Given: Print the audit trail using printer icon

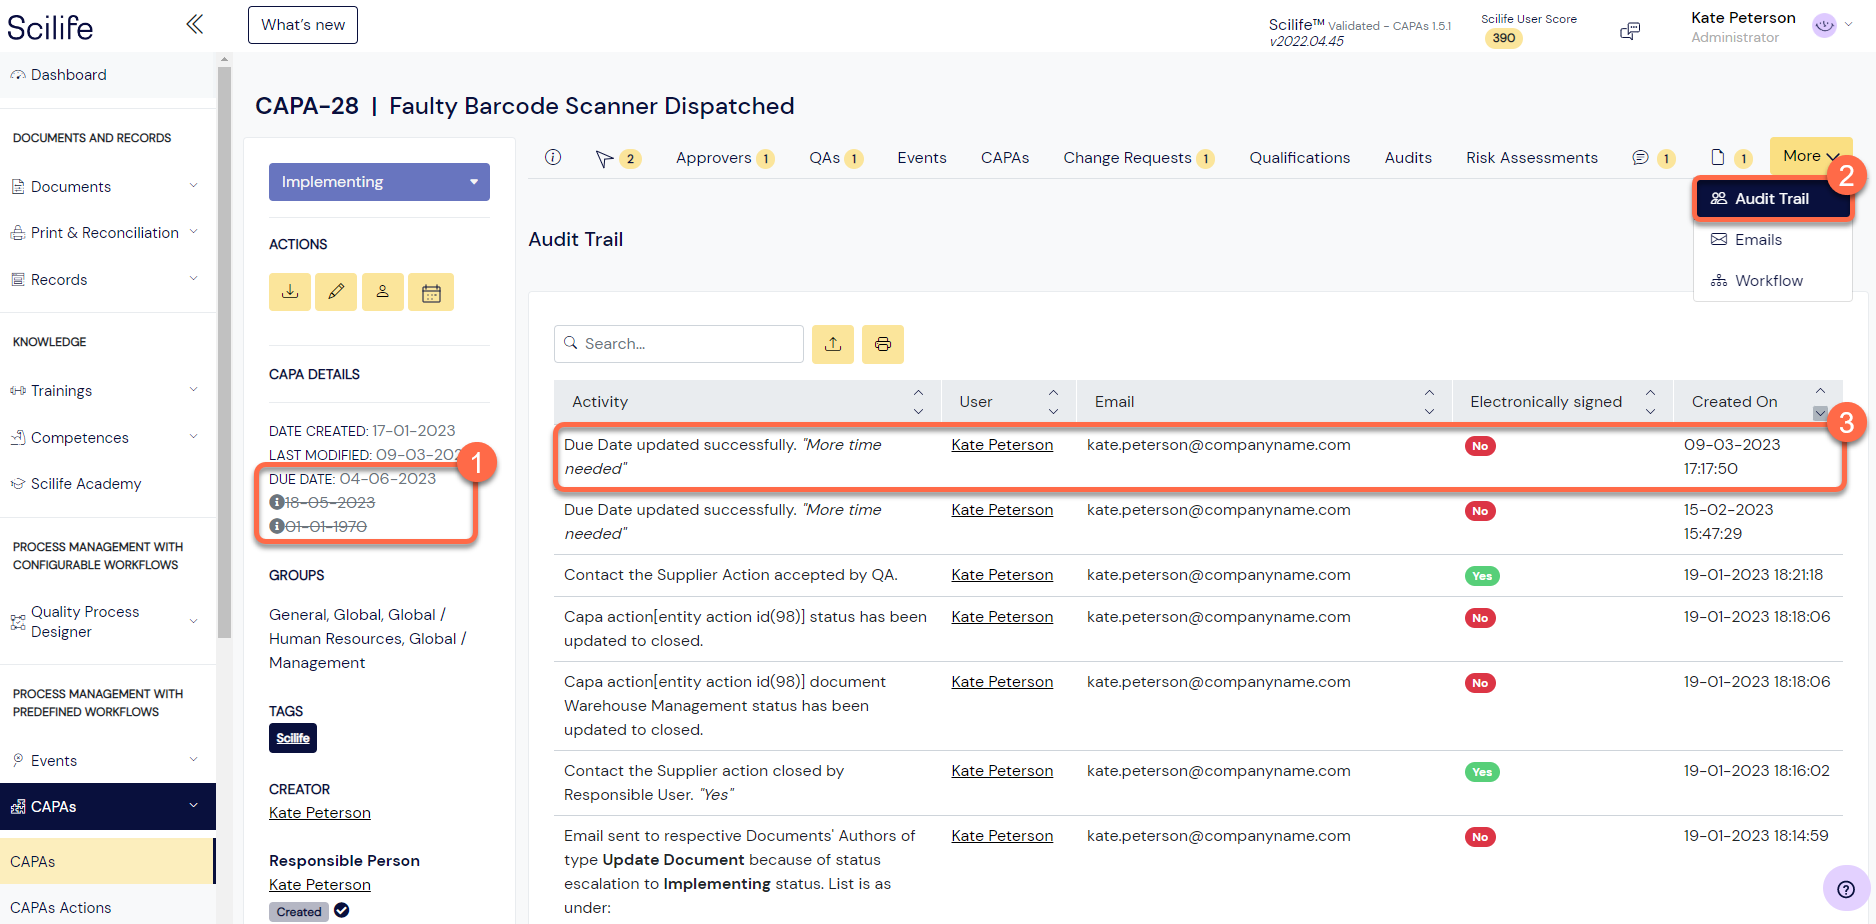Looking at the screenshot, I should tap(883, 344).
